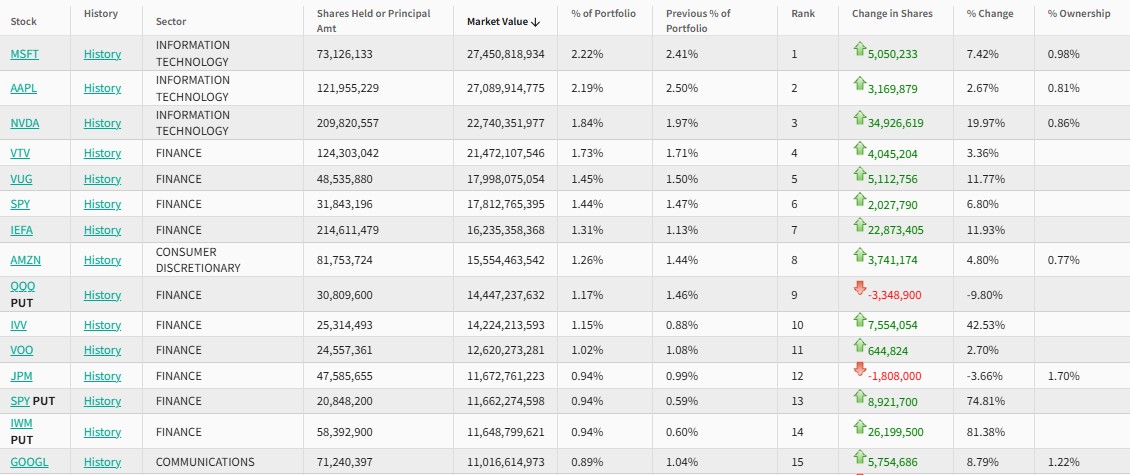Open the MSFT stock ticker link
1130x475 pixels.
(24, 54)
